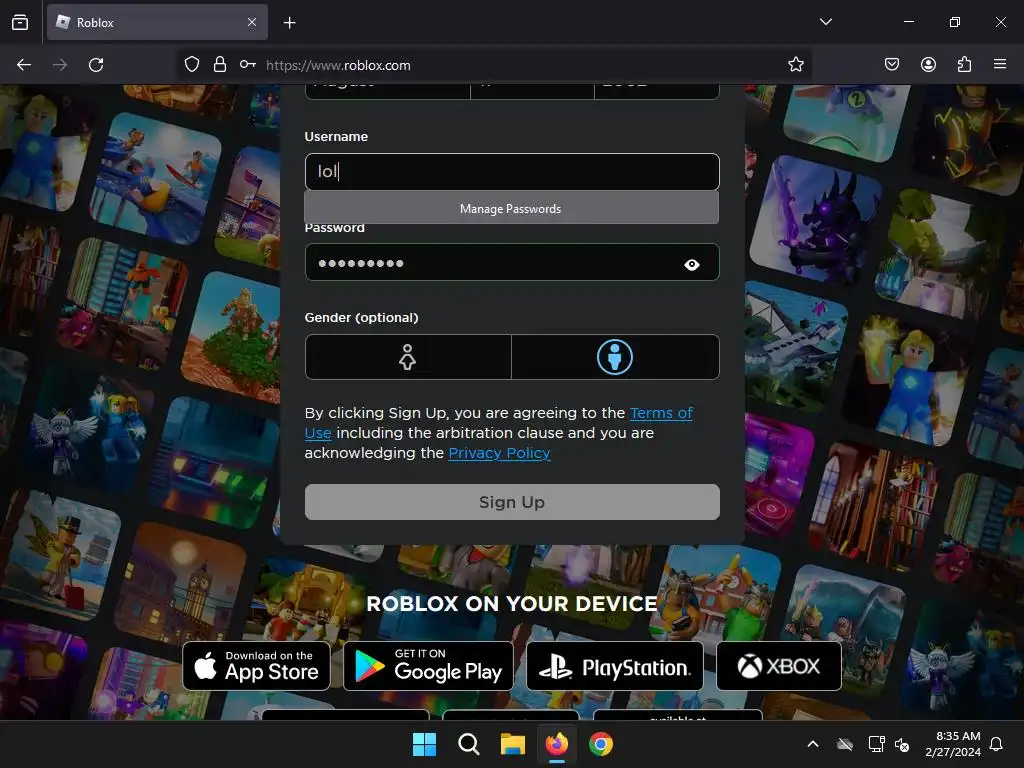Launch Google Chrome from taskbar
This screenshot has height=768, width=1024.
pyautogui.click(x=601, y=744)
